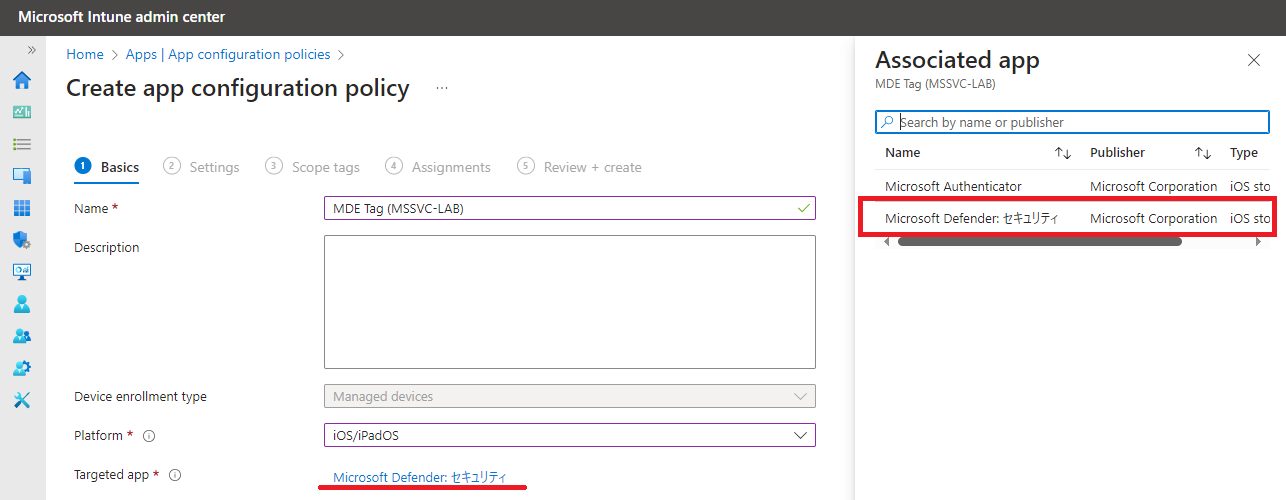The height and width of the screenshot is (500, 1286).
Task: Open Tenant administration sidebar icon
Action: [22, 367]
